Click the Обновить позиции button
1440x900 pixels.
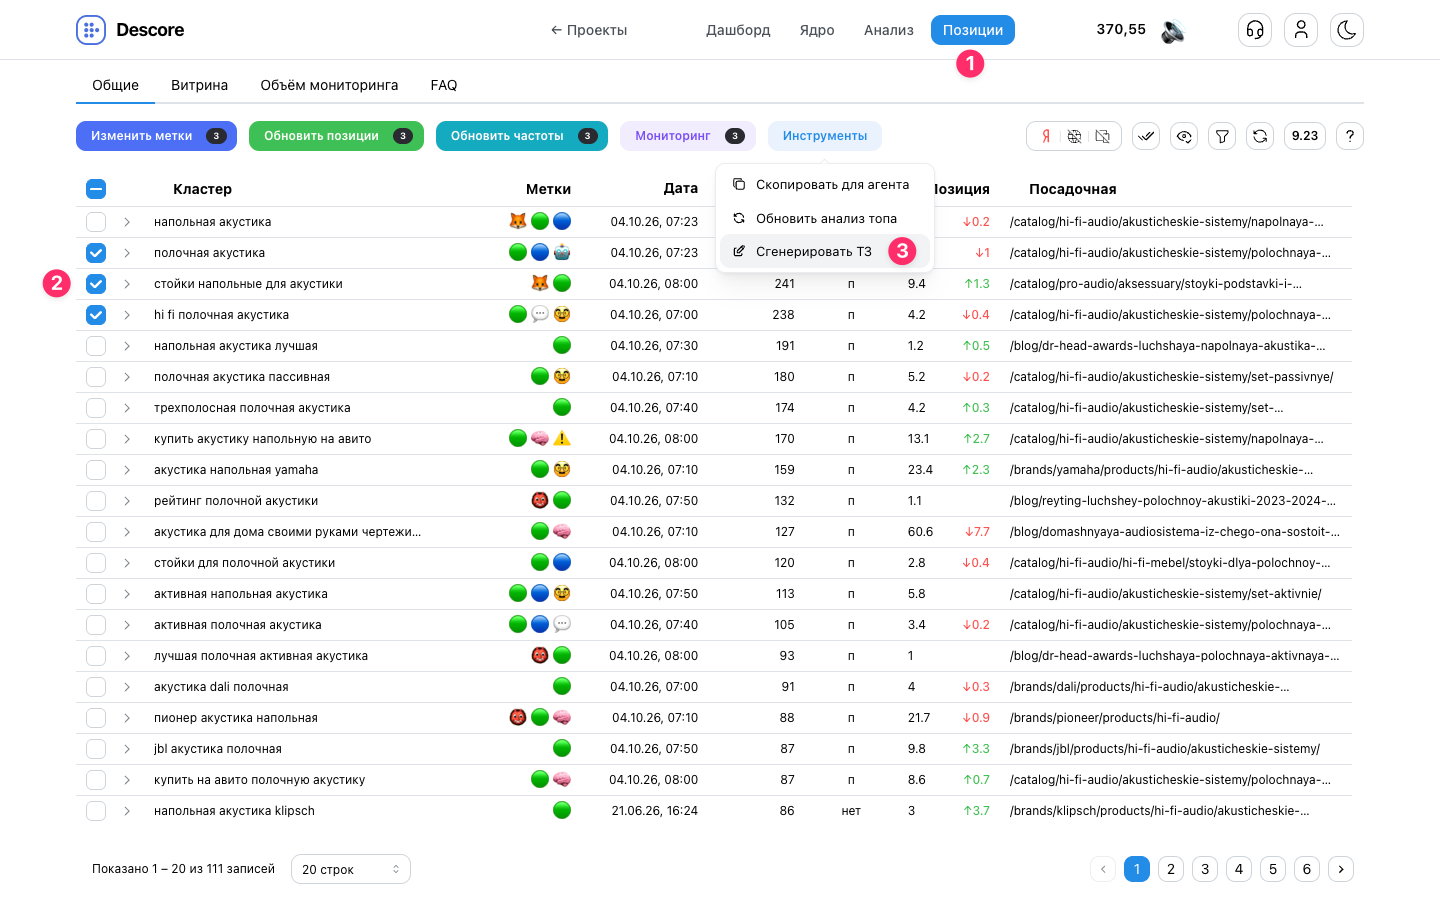point(336,136)
